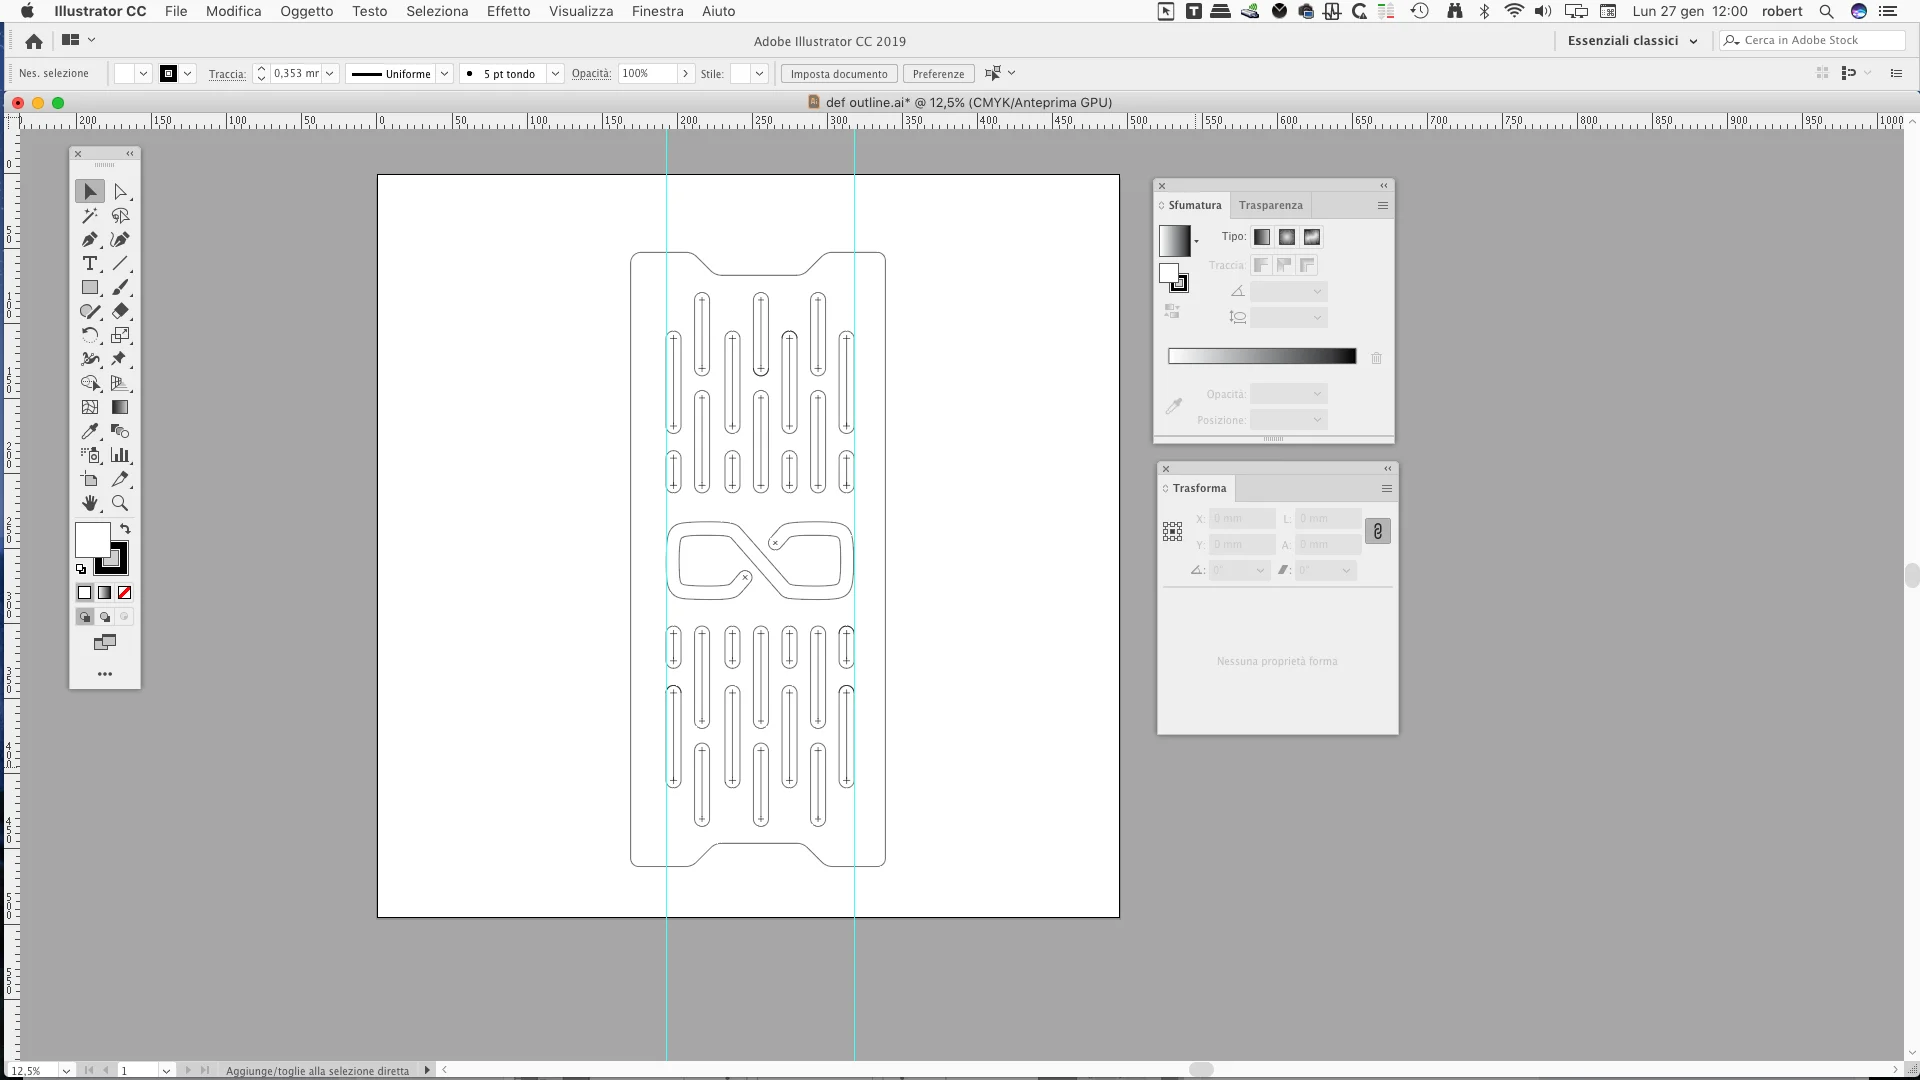Click the Preferenze button
Image resolution: width=1920 pixels, height=1080 pixels.
(938, 74)
